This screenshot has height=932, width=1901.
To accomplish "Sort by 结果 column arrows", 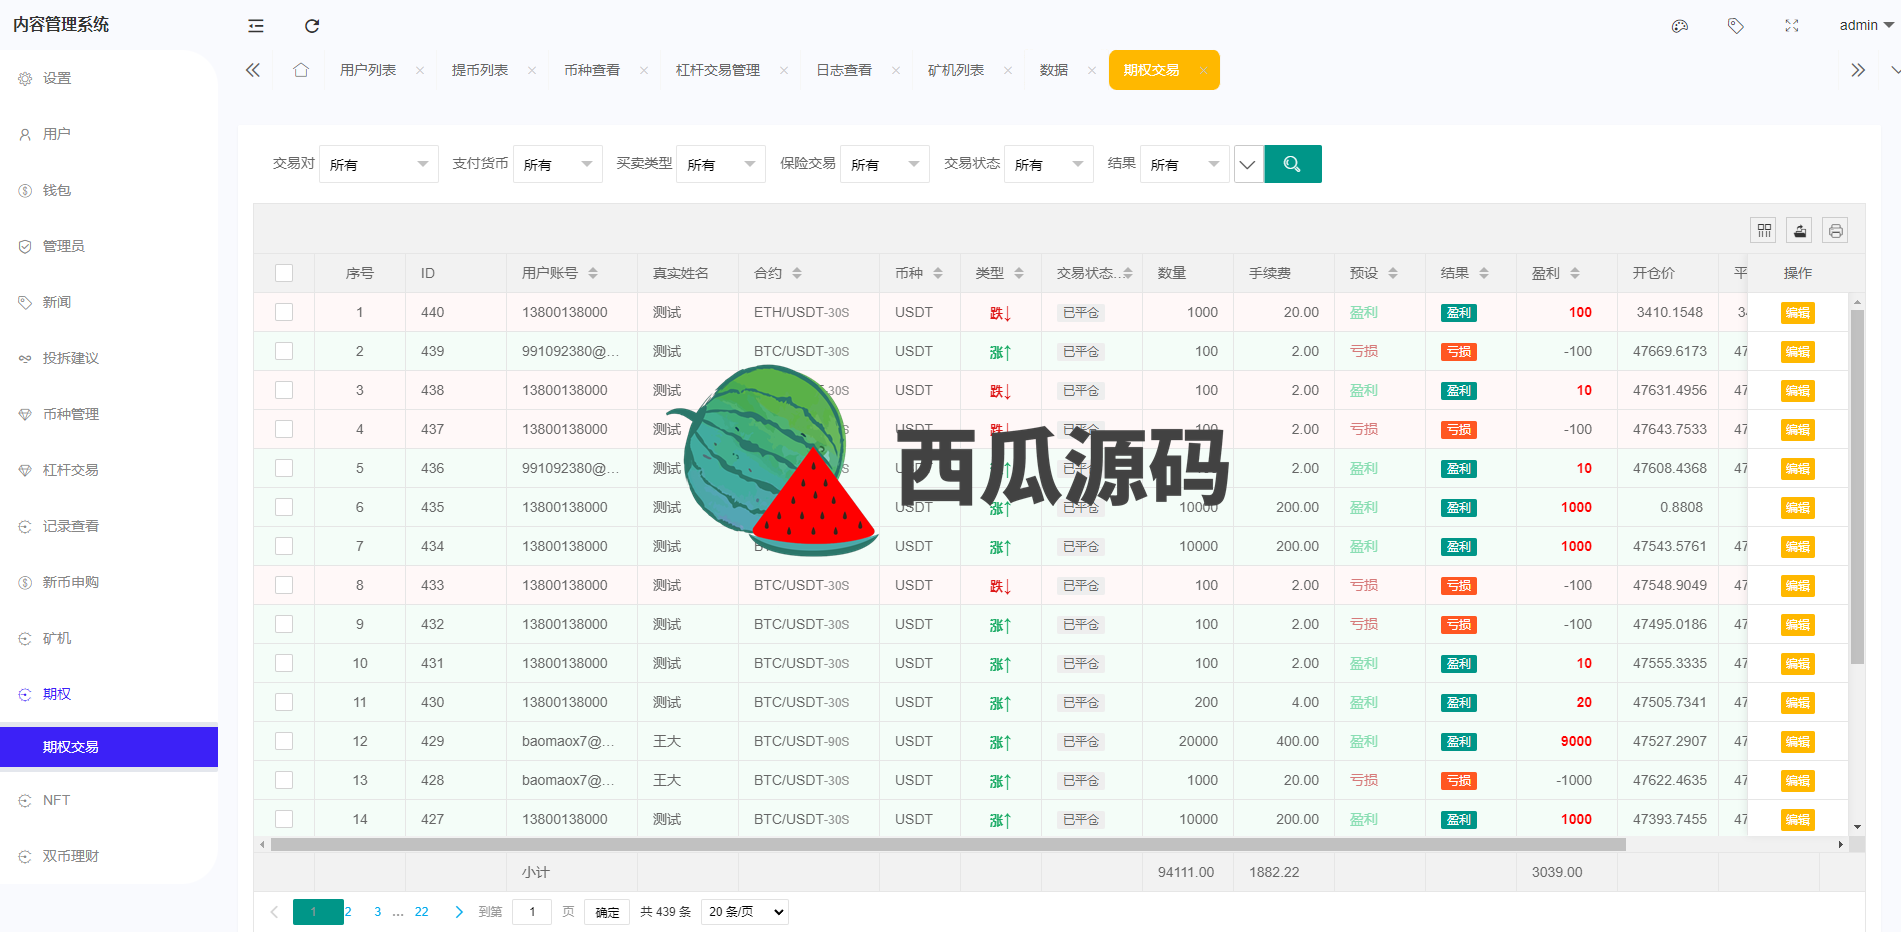I will (1484, 273).
